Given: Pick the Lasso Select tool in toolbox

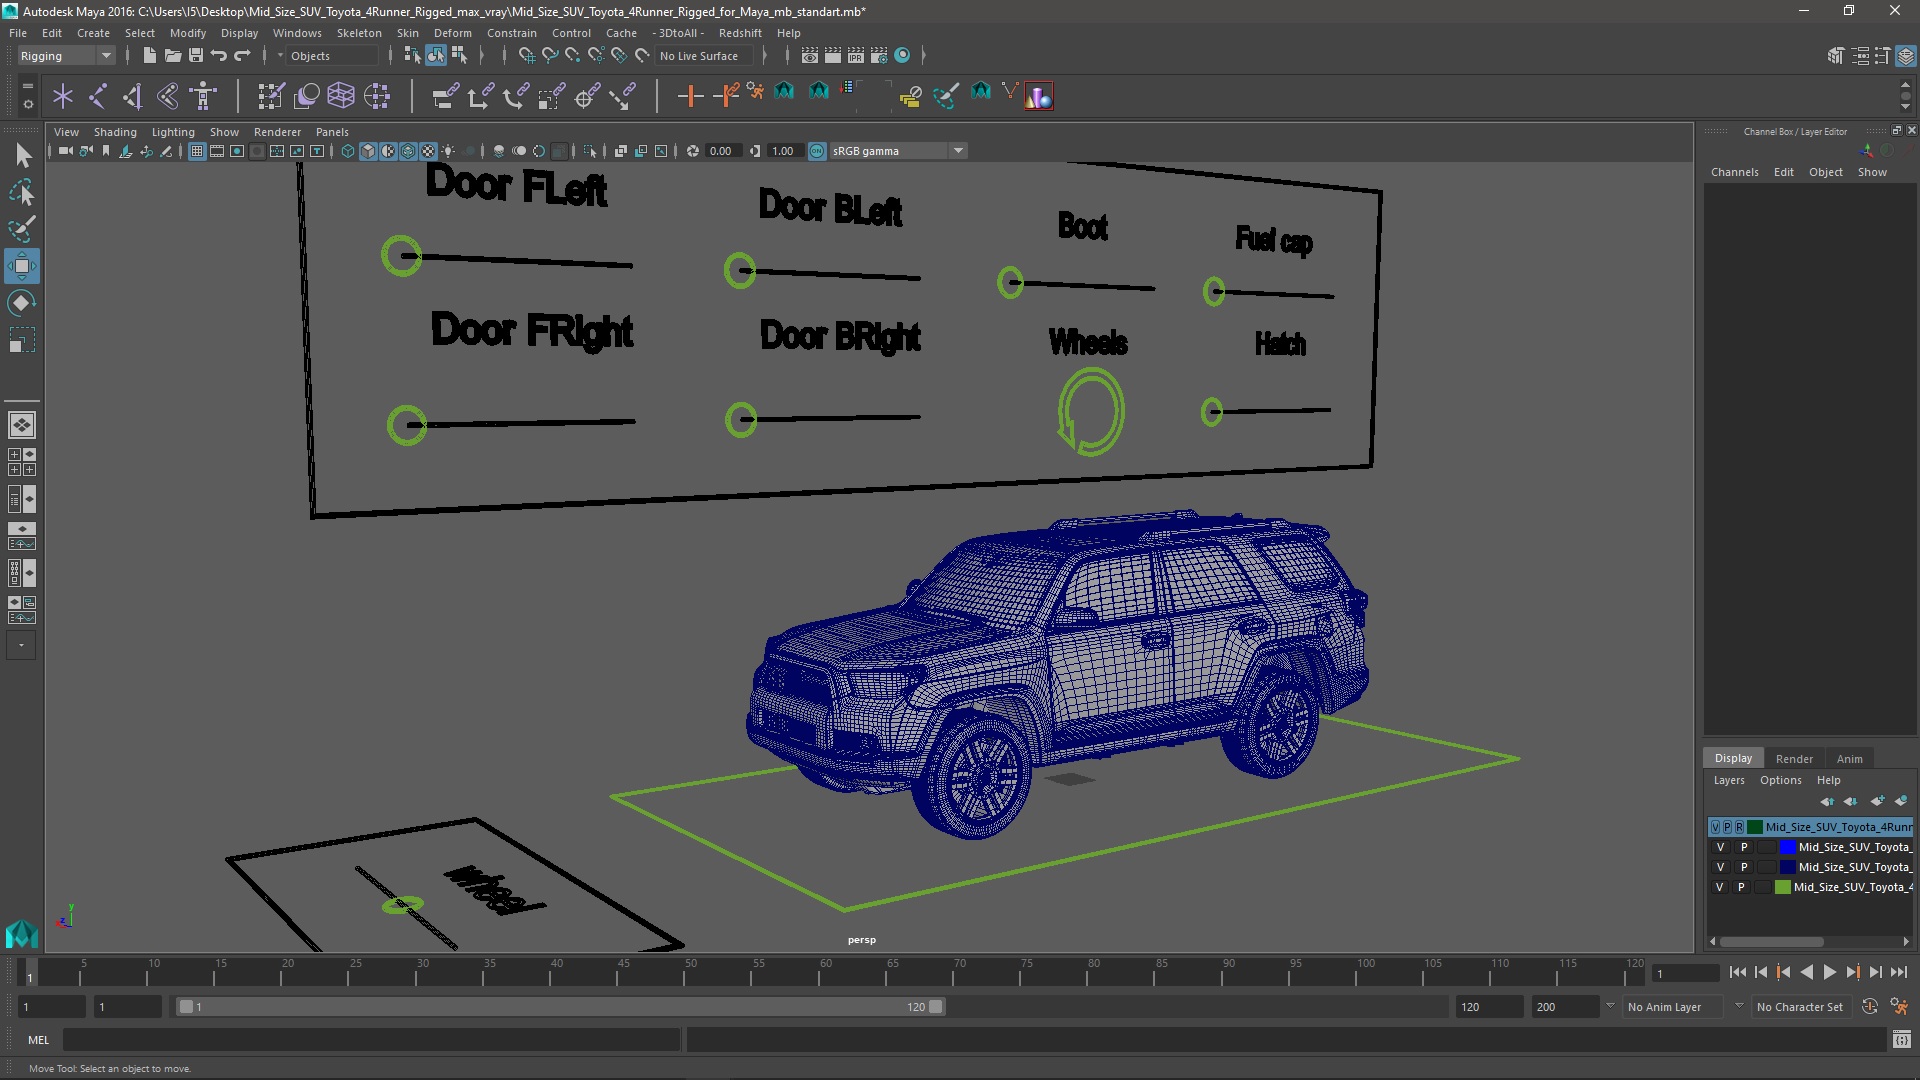Looking at the screenshot, I should [x=22, y=192].
